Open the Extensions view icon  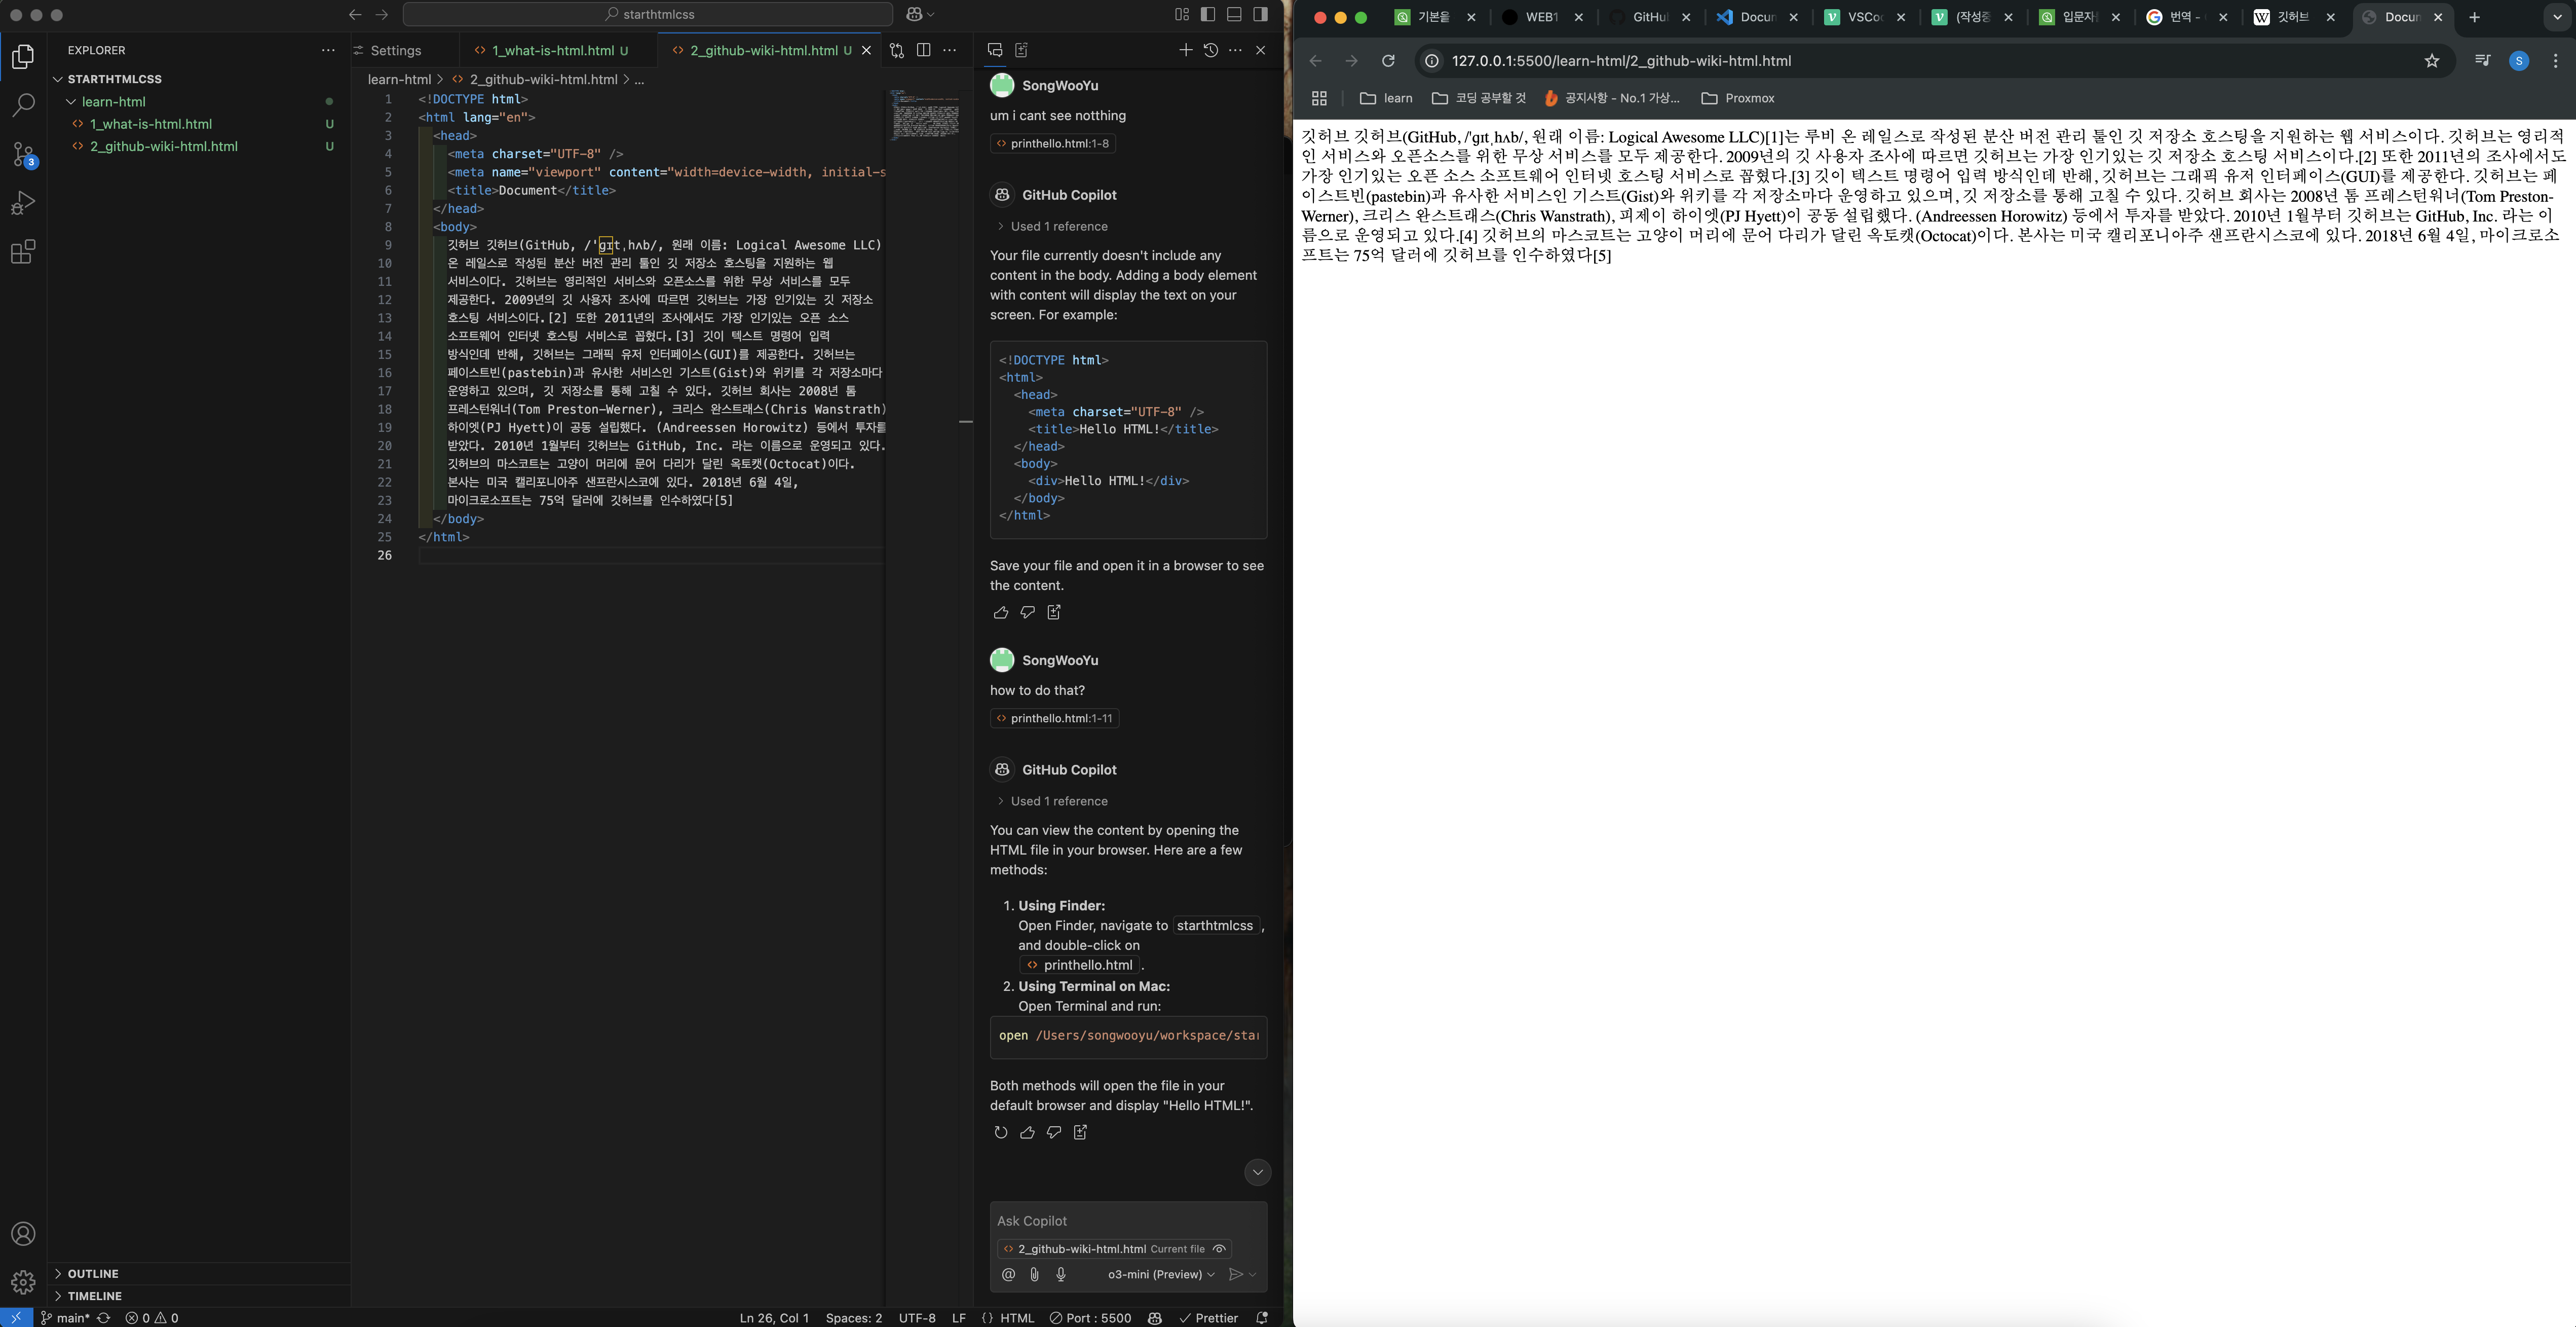pos(23,251)
